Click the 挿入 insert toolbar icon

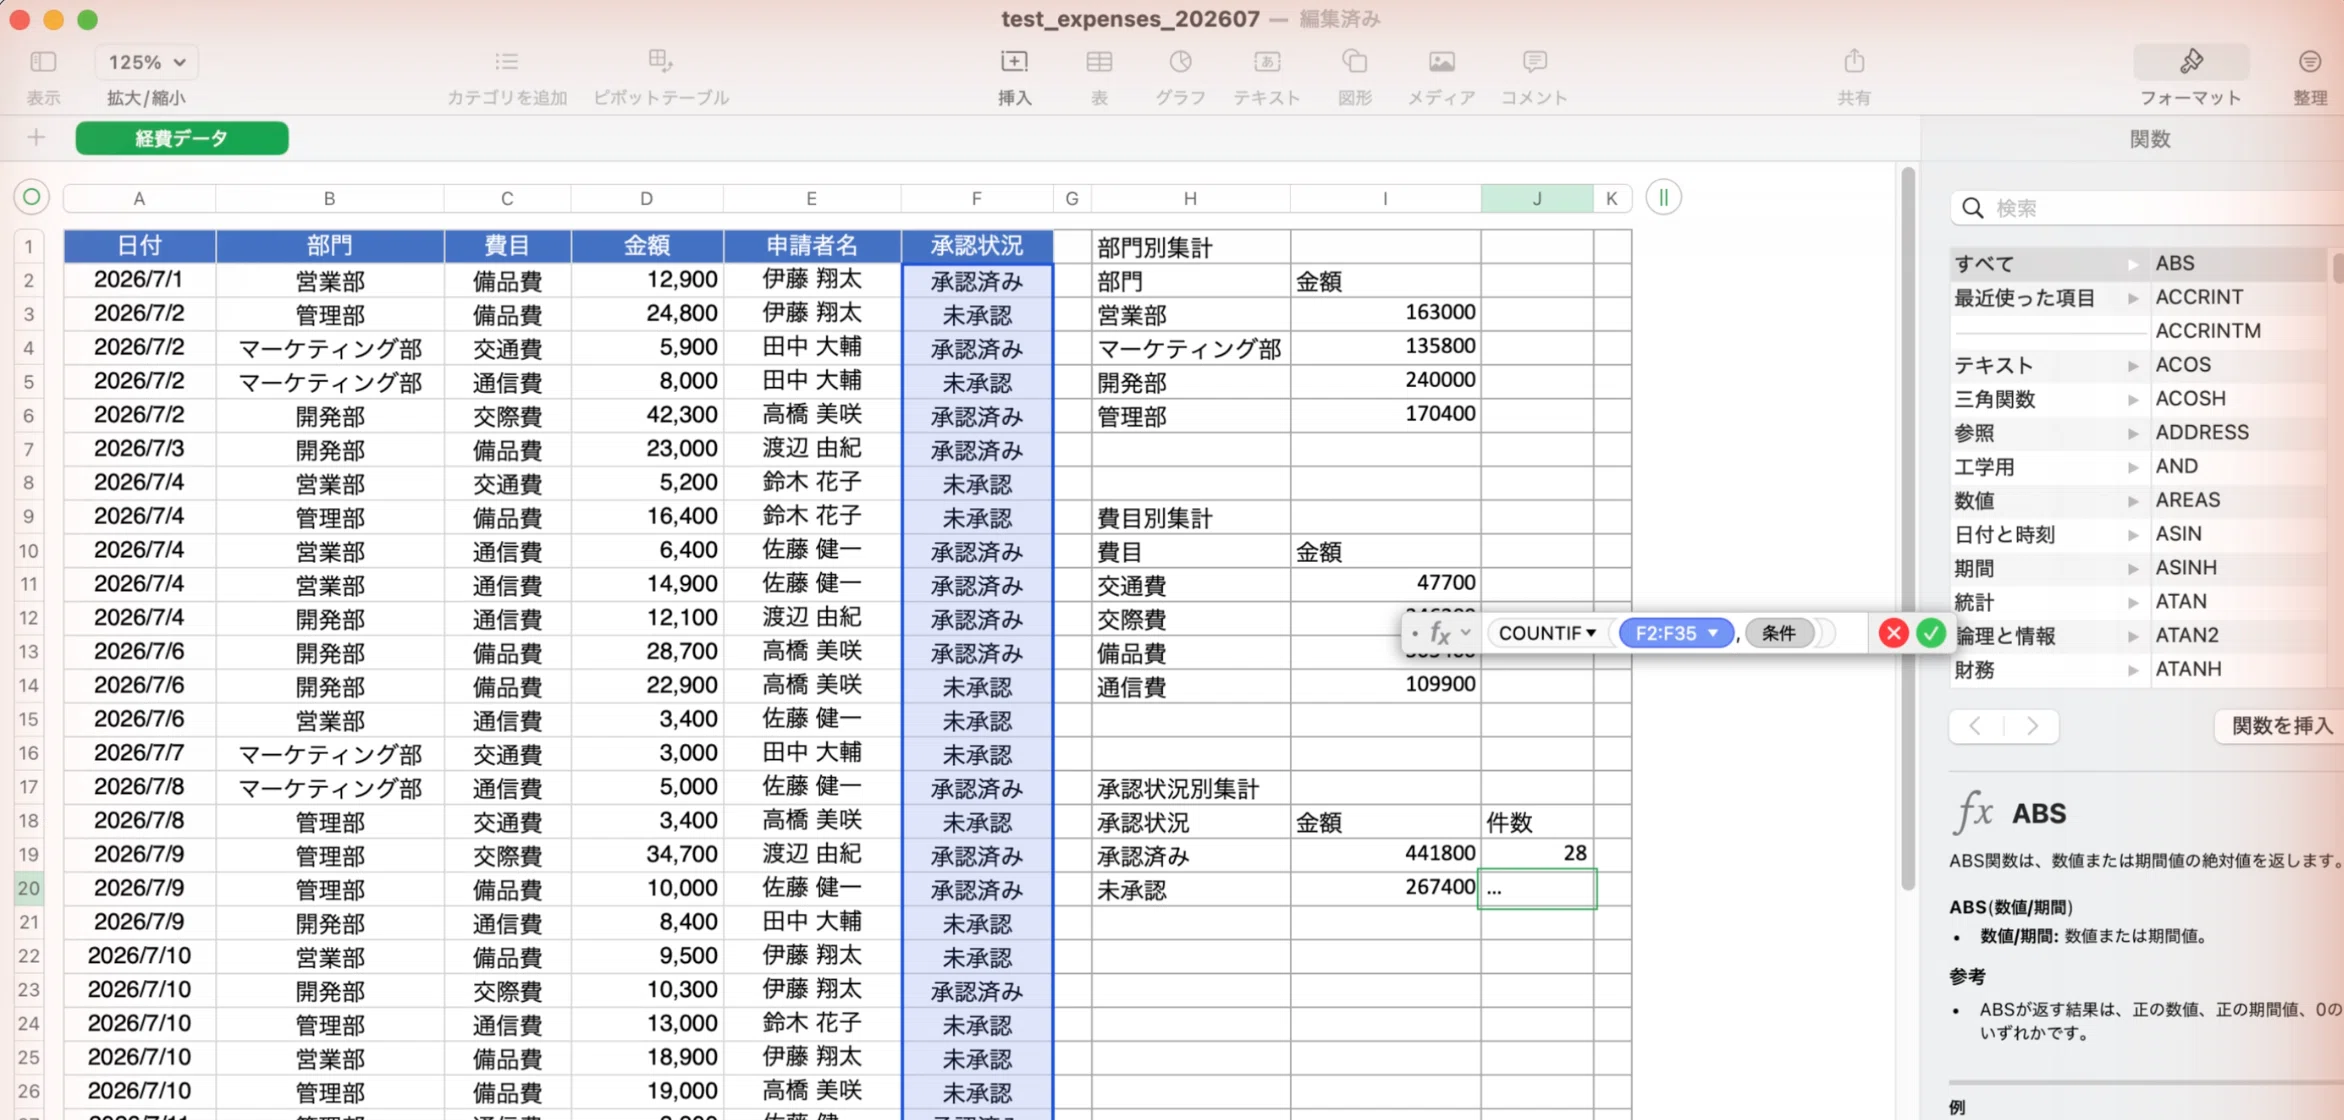point(1014,62)
